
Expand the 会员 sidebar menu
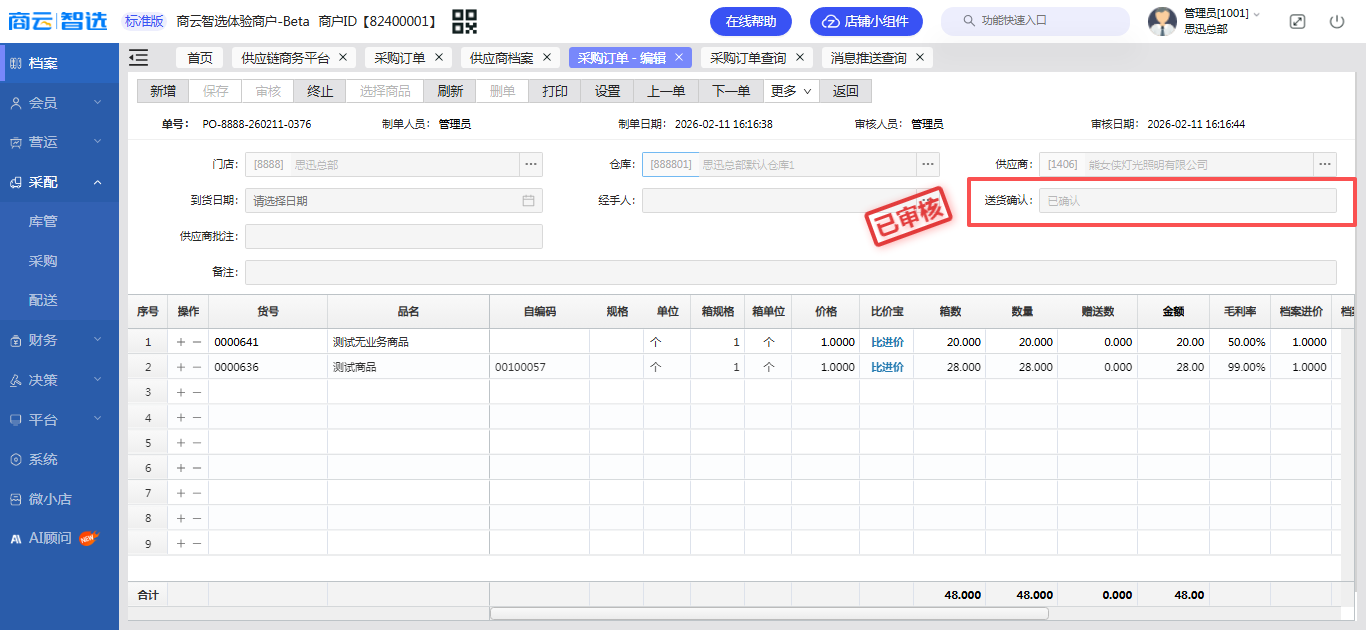tap(60, 102)
